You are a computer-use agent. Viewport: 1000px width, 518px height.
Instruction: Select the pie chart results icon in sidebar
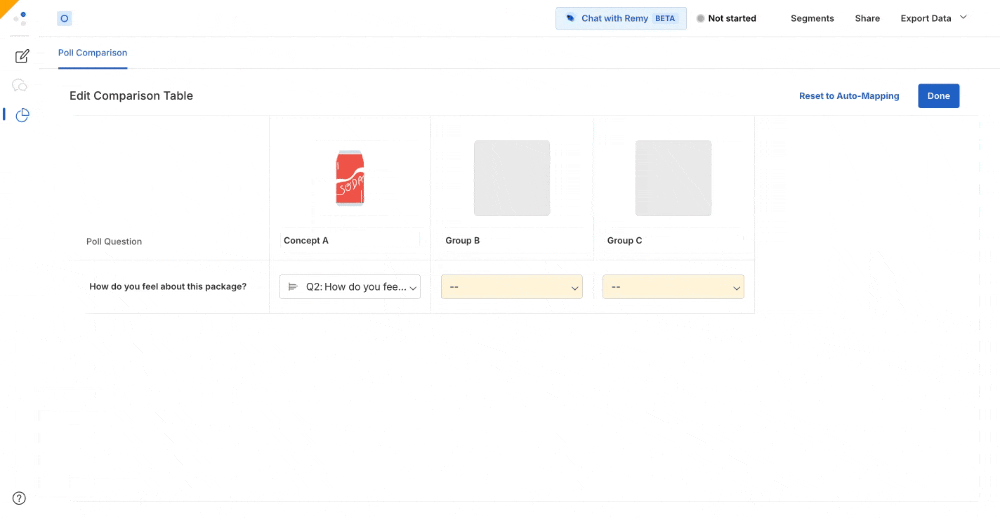22,115
